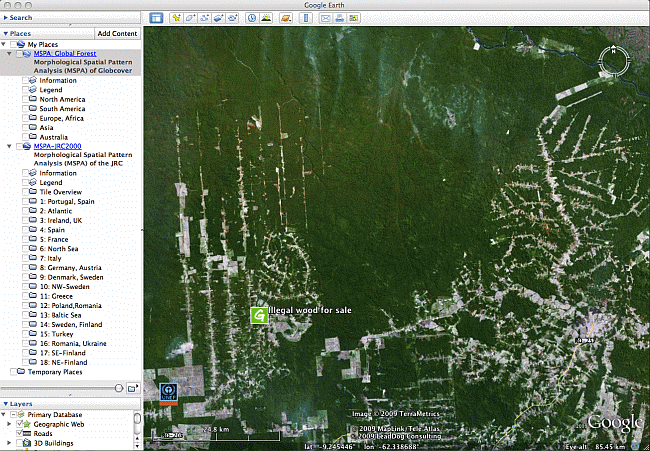Image resolution: width=650 pixels, height=451 pixels.
Task: Click the compass navigation ring
Action: tap(615, 61)
